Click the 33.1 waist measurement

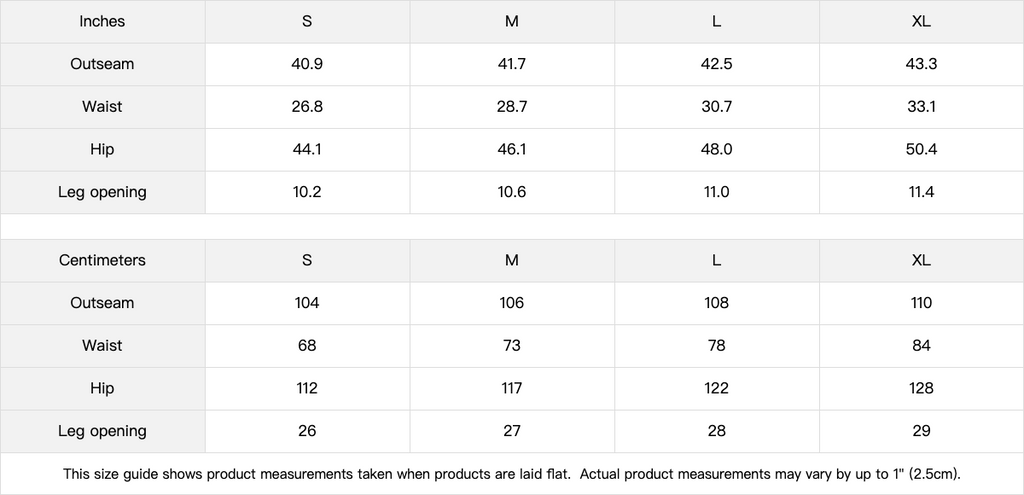point(921,107)
